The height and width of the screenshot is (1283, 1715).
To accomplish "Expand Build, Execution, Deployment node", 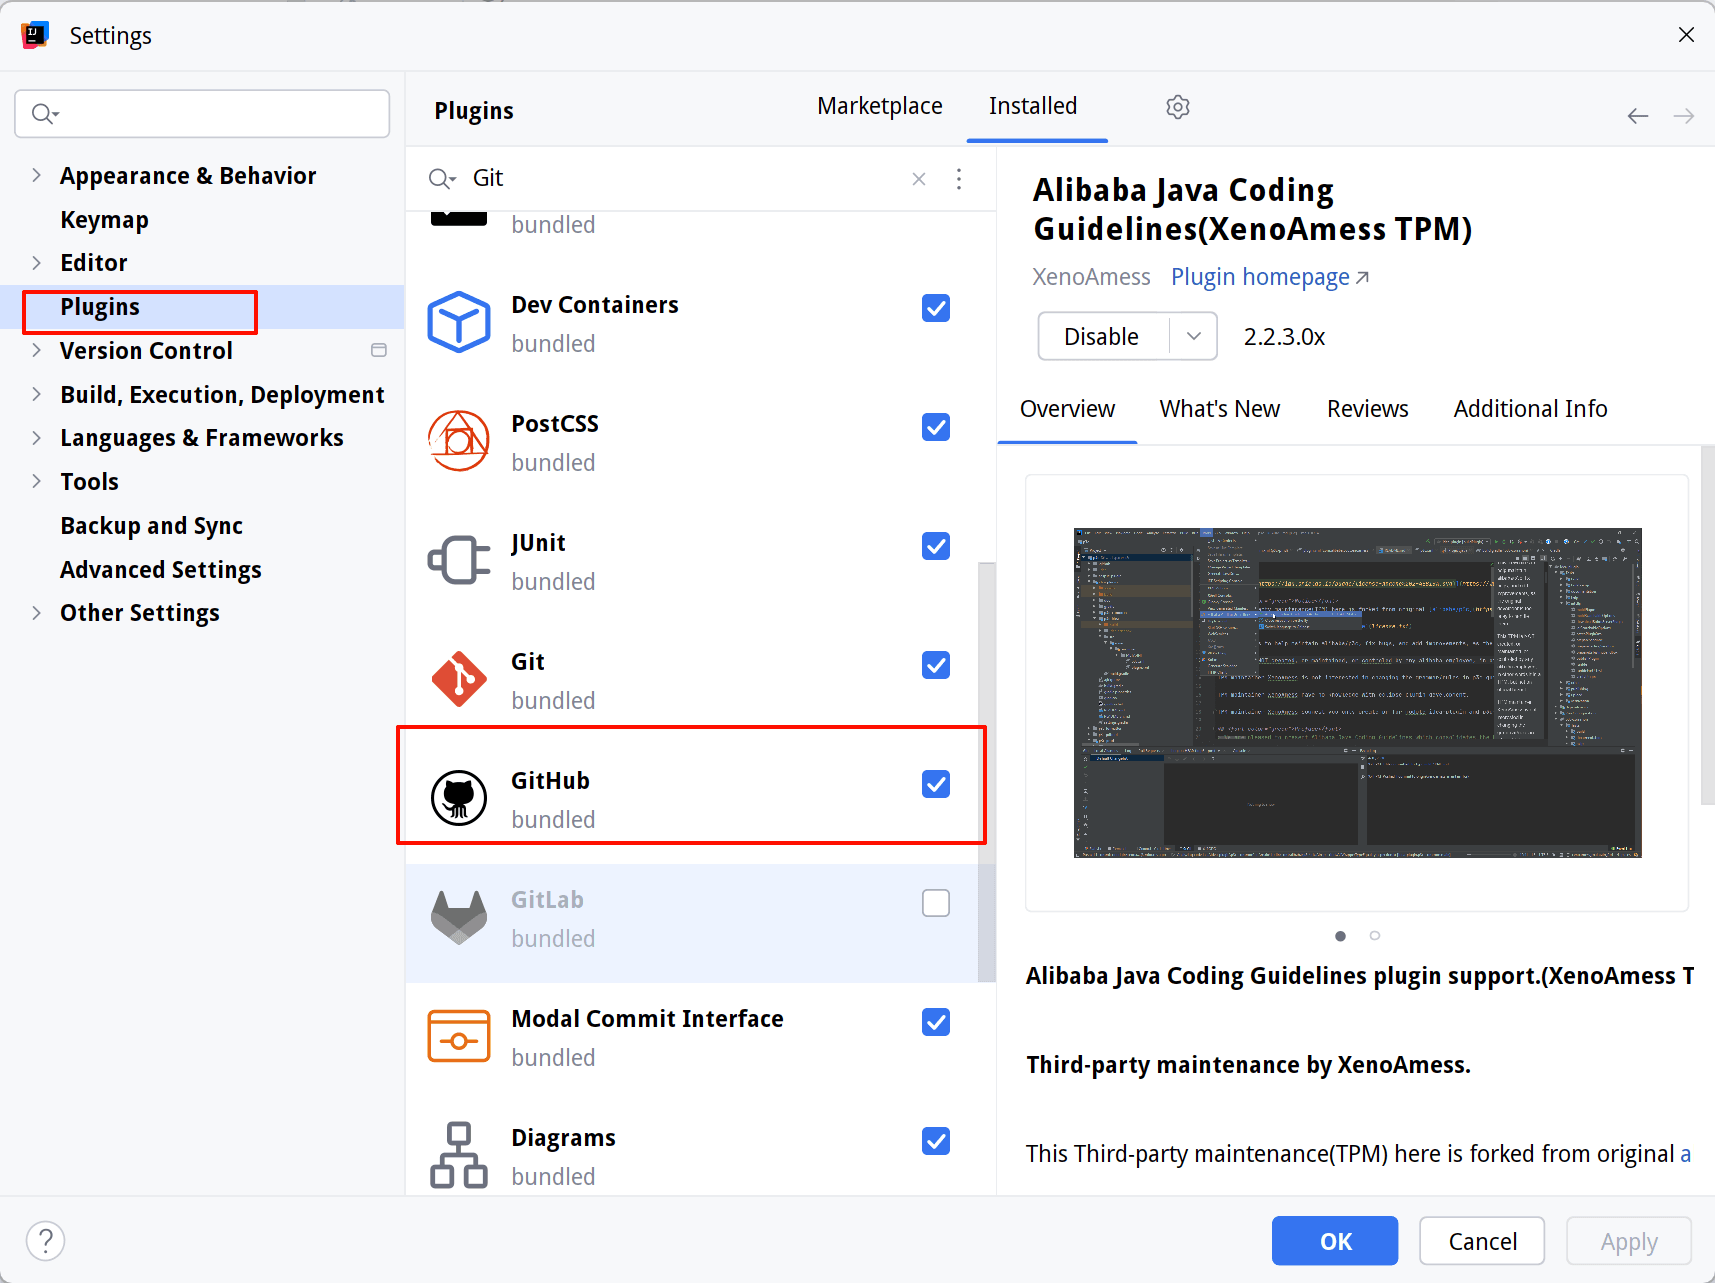I will pyautogui.click(x=37, y=394).
